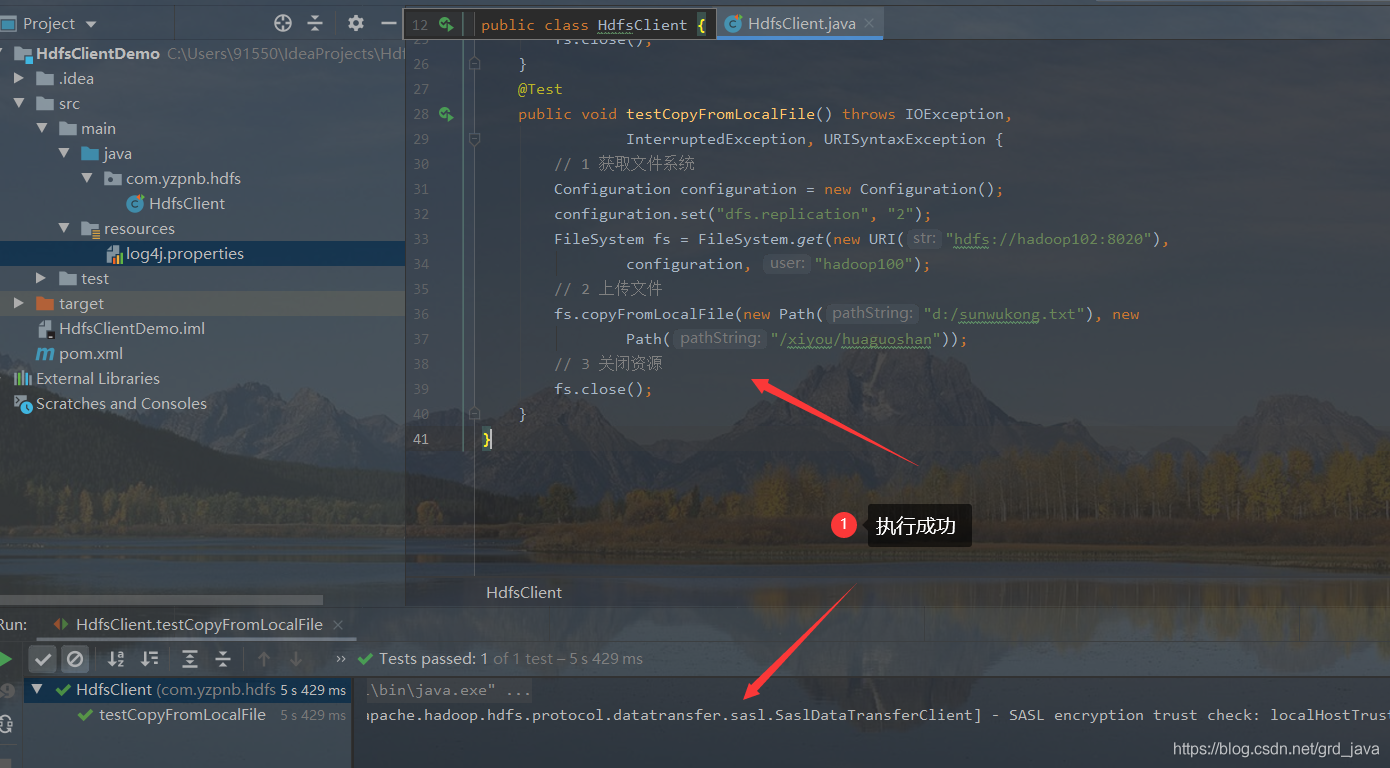Click the target folder icon
This screenshot has height=768, width=1390.
pyautogui.click(x=45, y=303)
